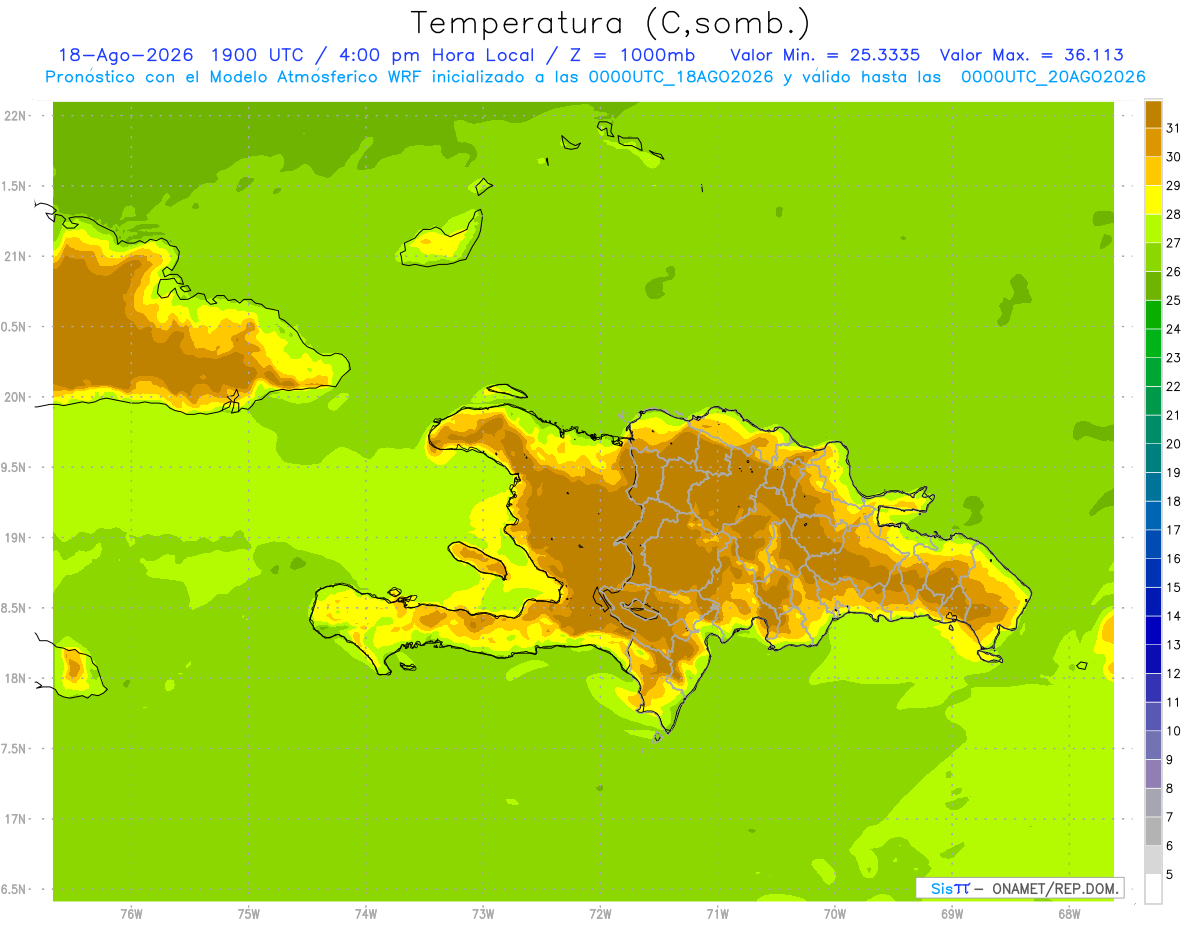This screenshot has width=1200, height=927.
Task: Click the "73W" longitude label
Action: point(483,914)
